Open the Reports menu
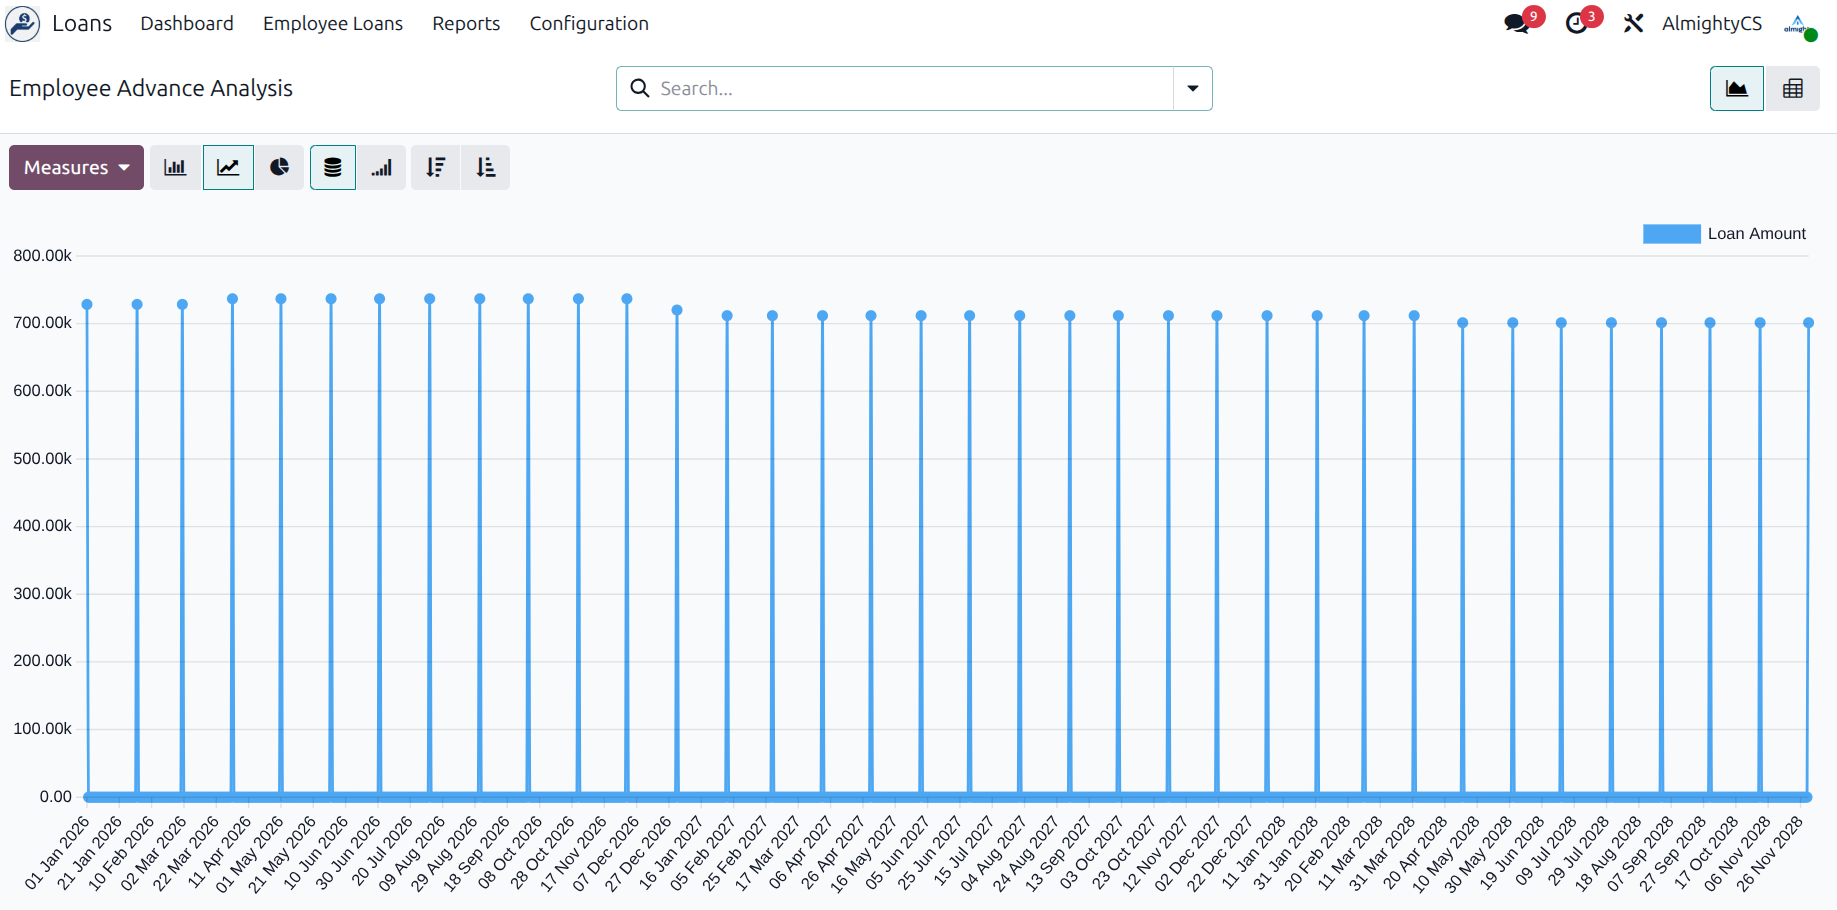Image resolution: width=1837 pixels, height=910 pixels. click(466, 24)
